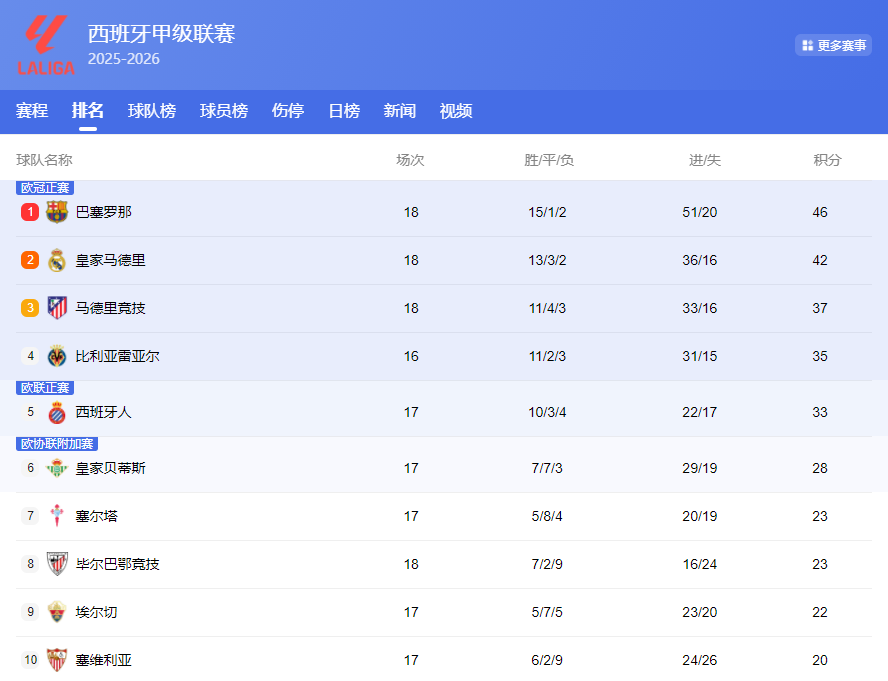Open team 毕尔巴鄂竞技
This screenshot has width=888, height=681.
tap(118, 564)
